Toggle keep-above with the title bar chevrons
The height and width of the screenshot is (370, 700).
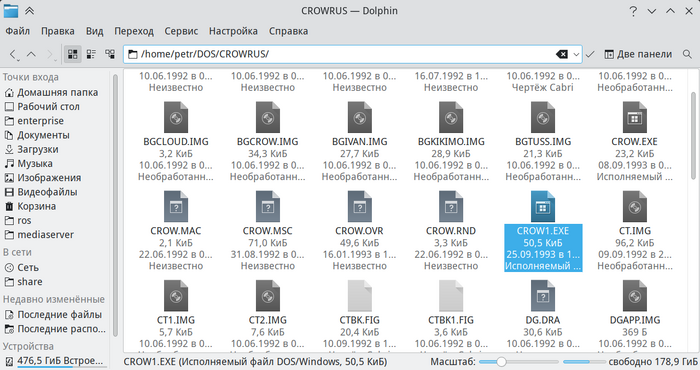coord(29,11)
